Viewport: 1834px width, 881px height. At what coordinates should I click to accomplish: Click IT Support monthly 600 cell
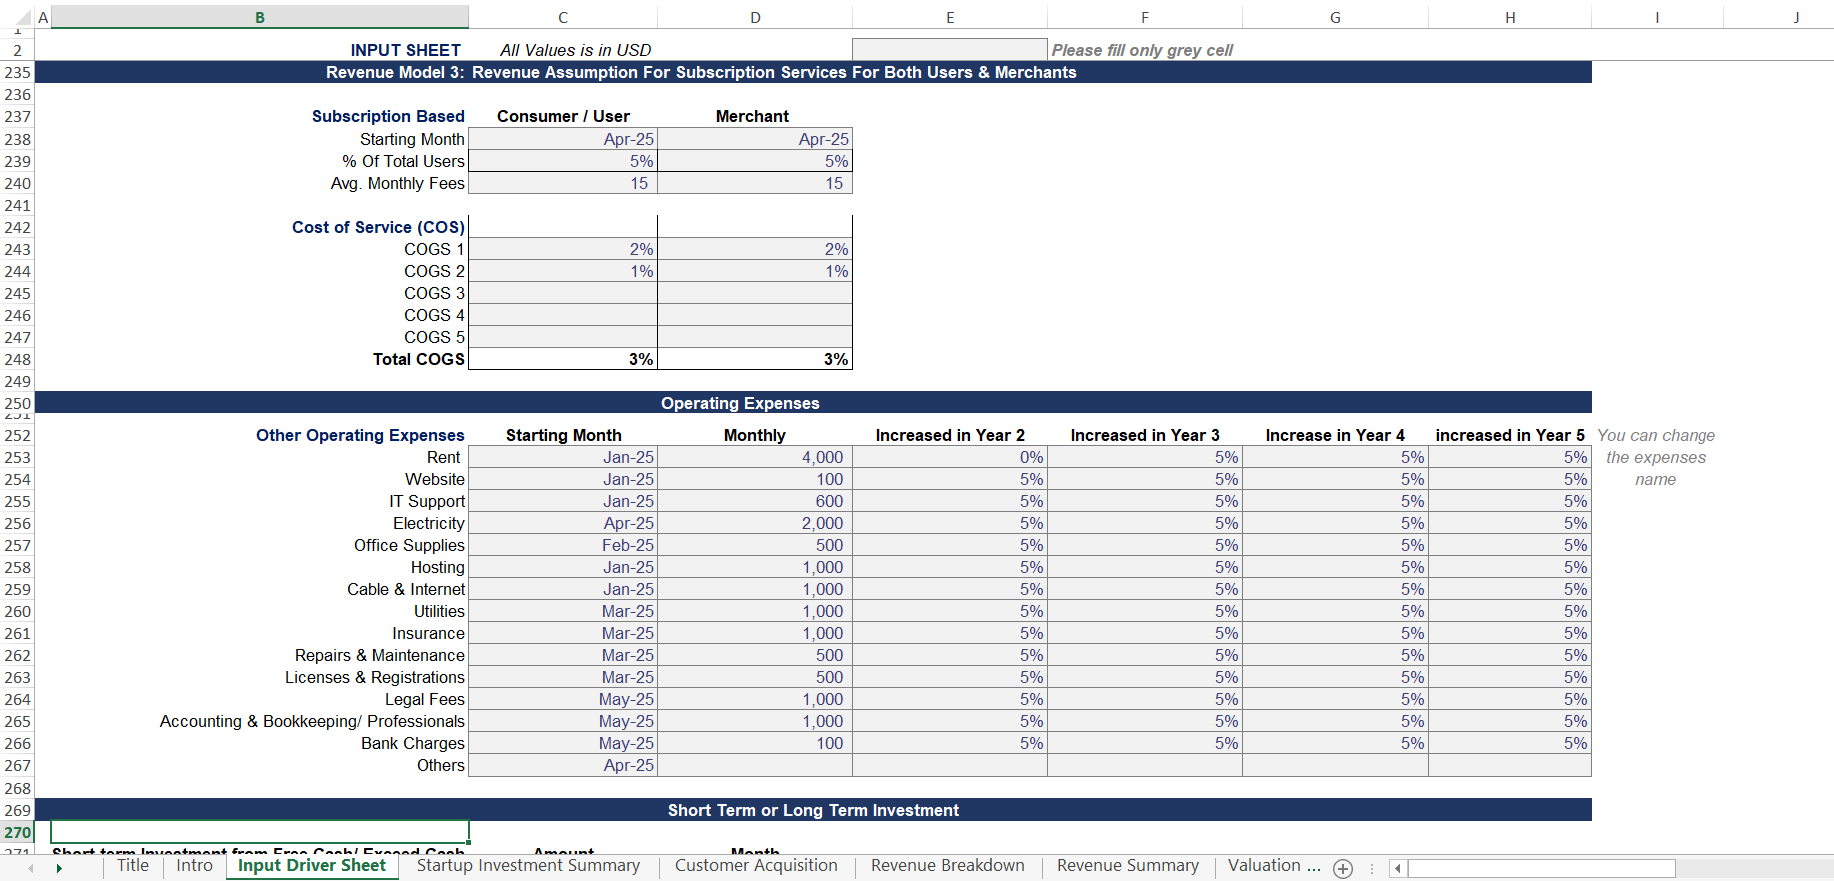755,501
